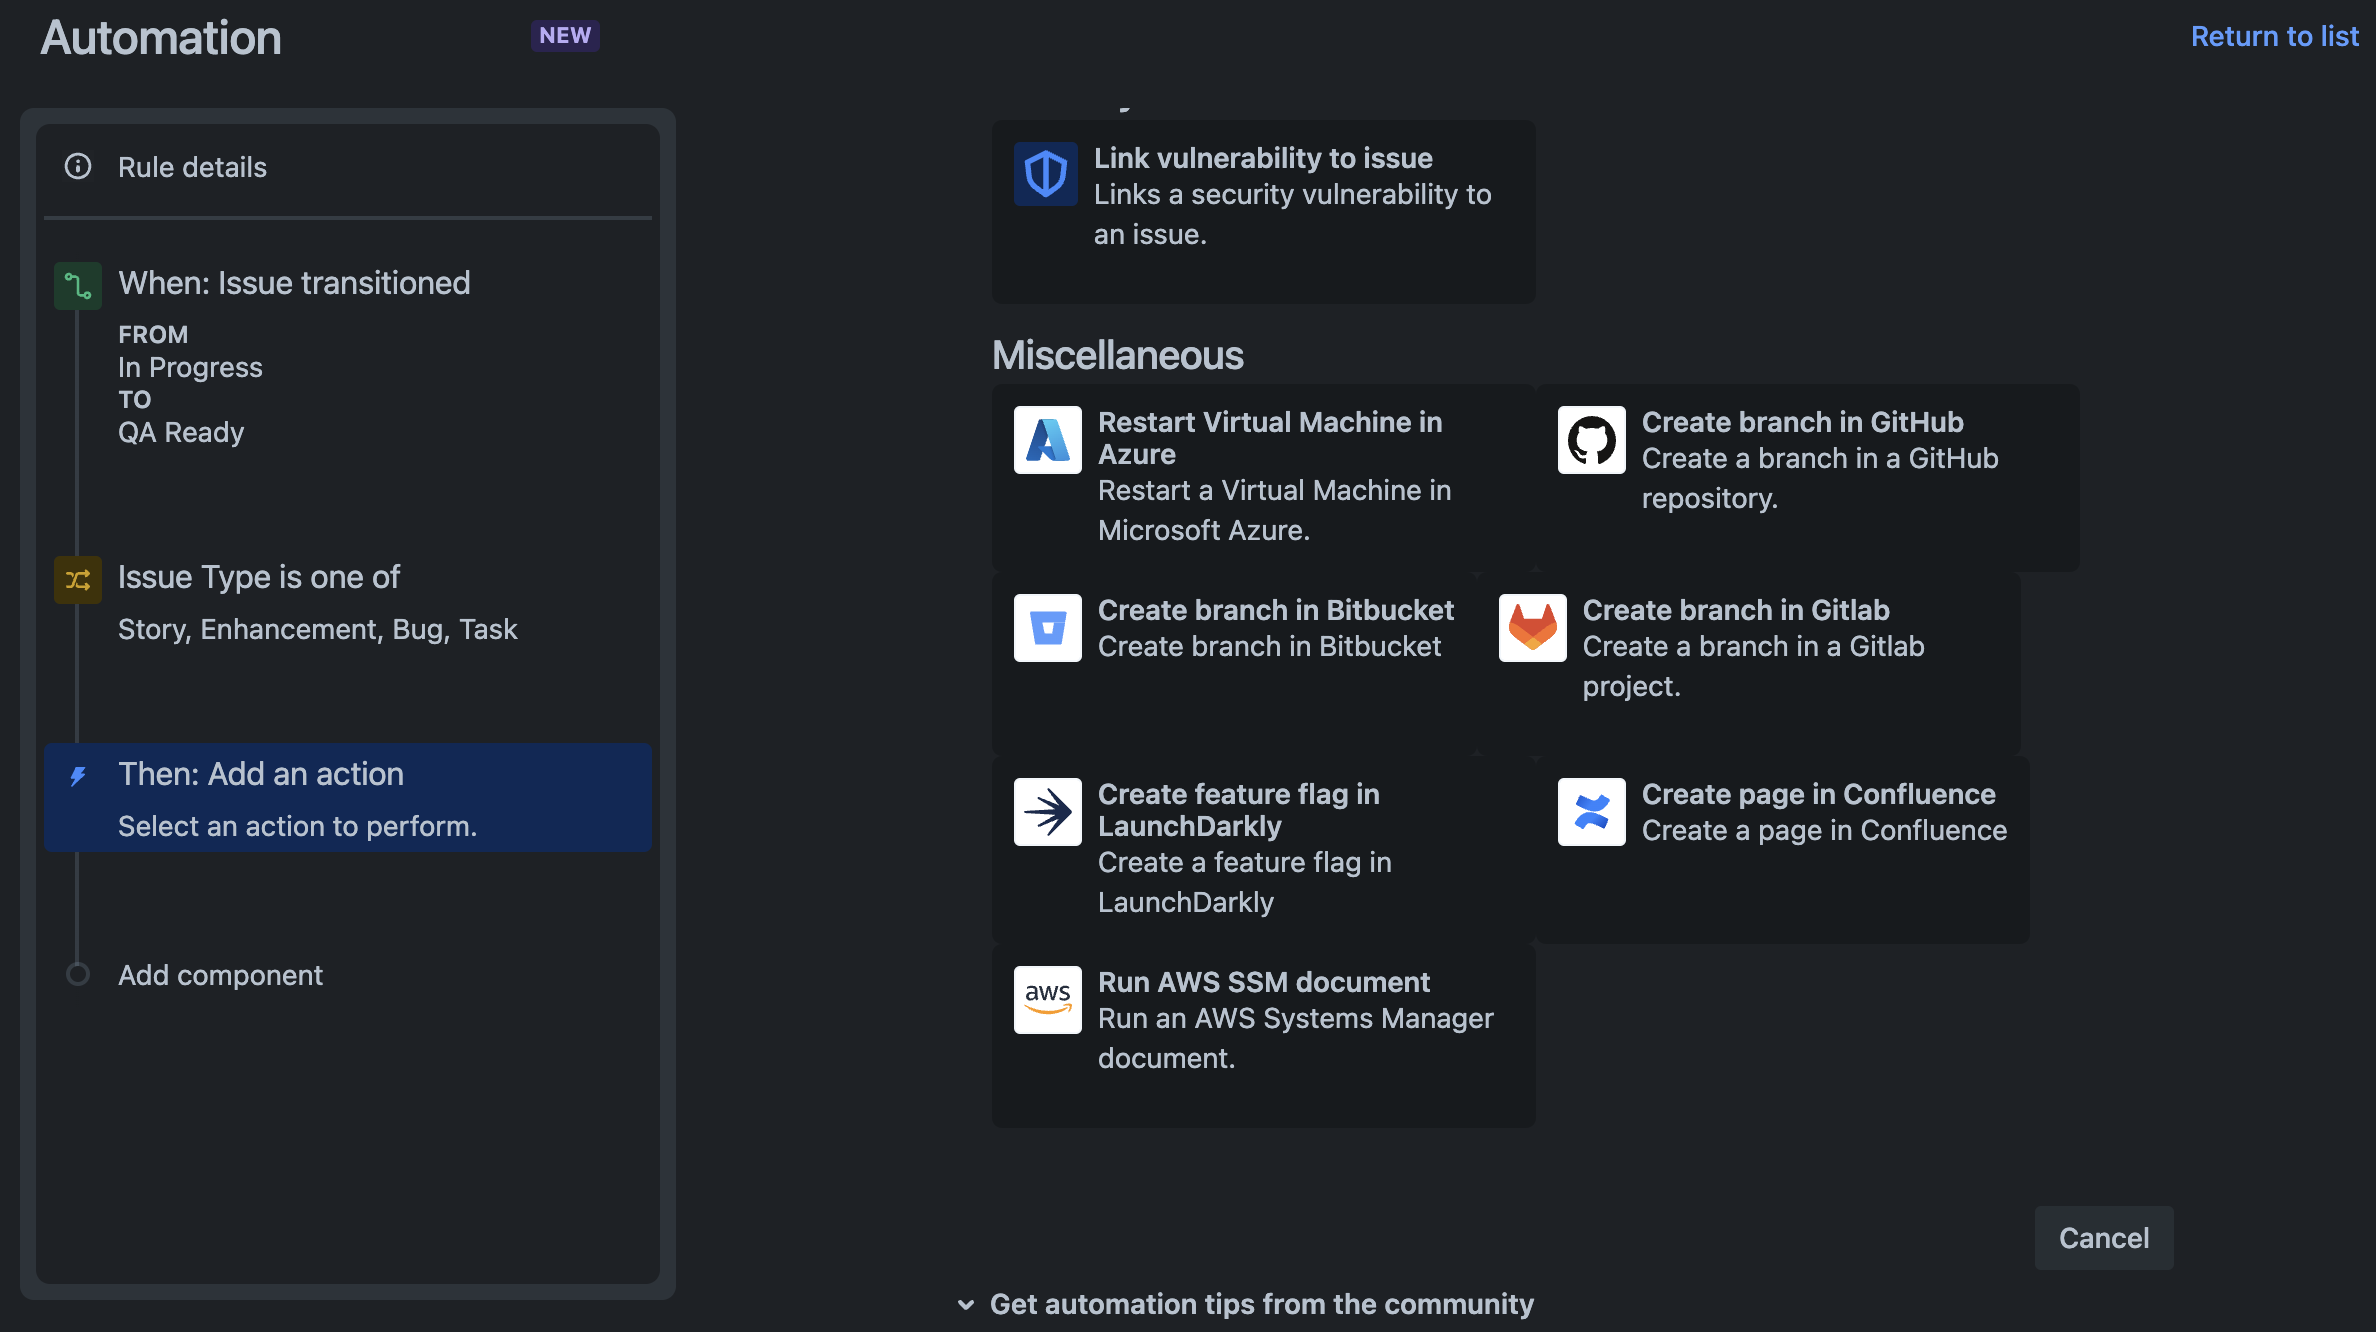Click Add component
The image size is (2376, 1332).
220,975
